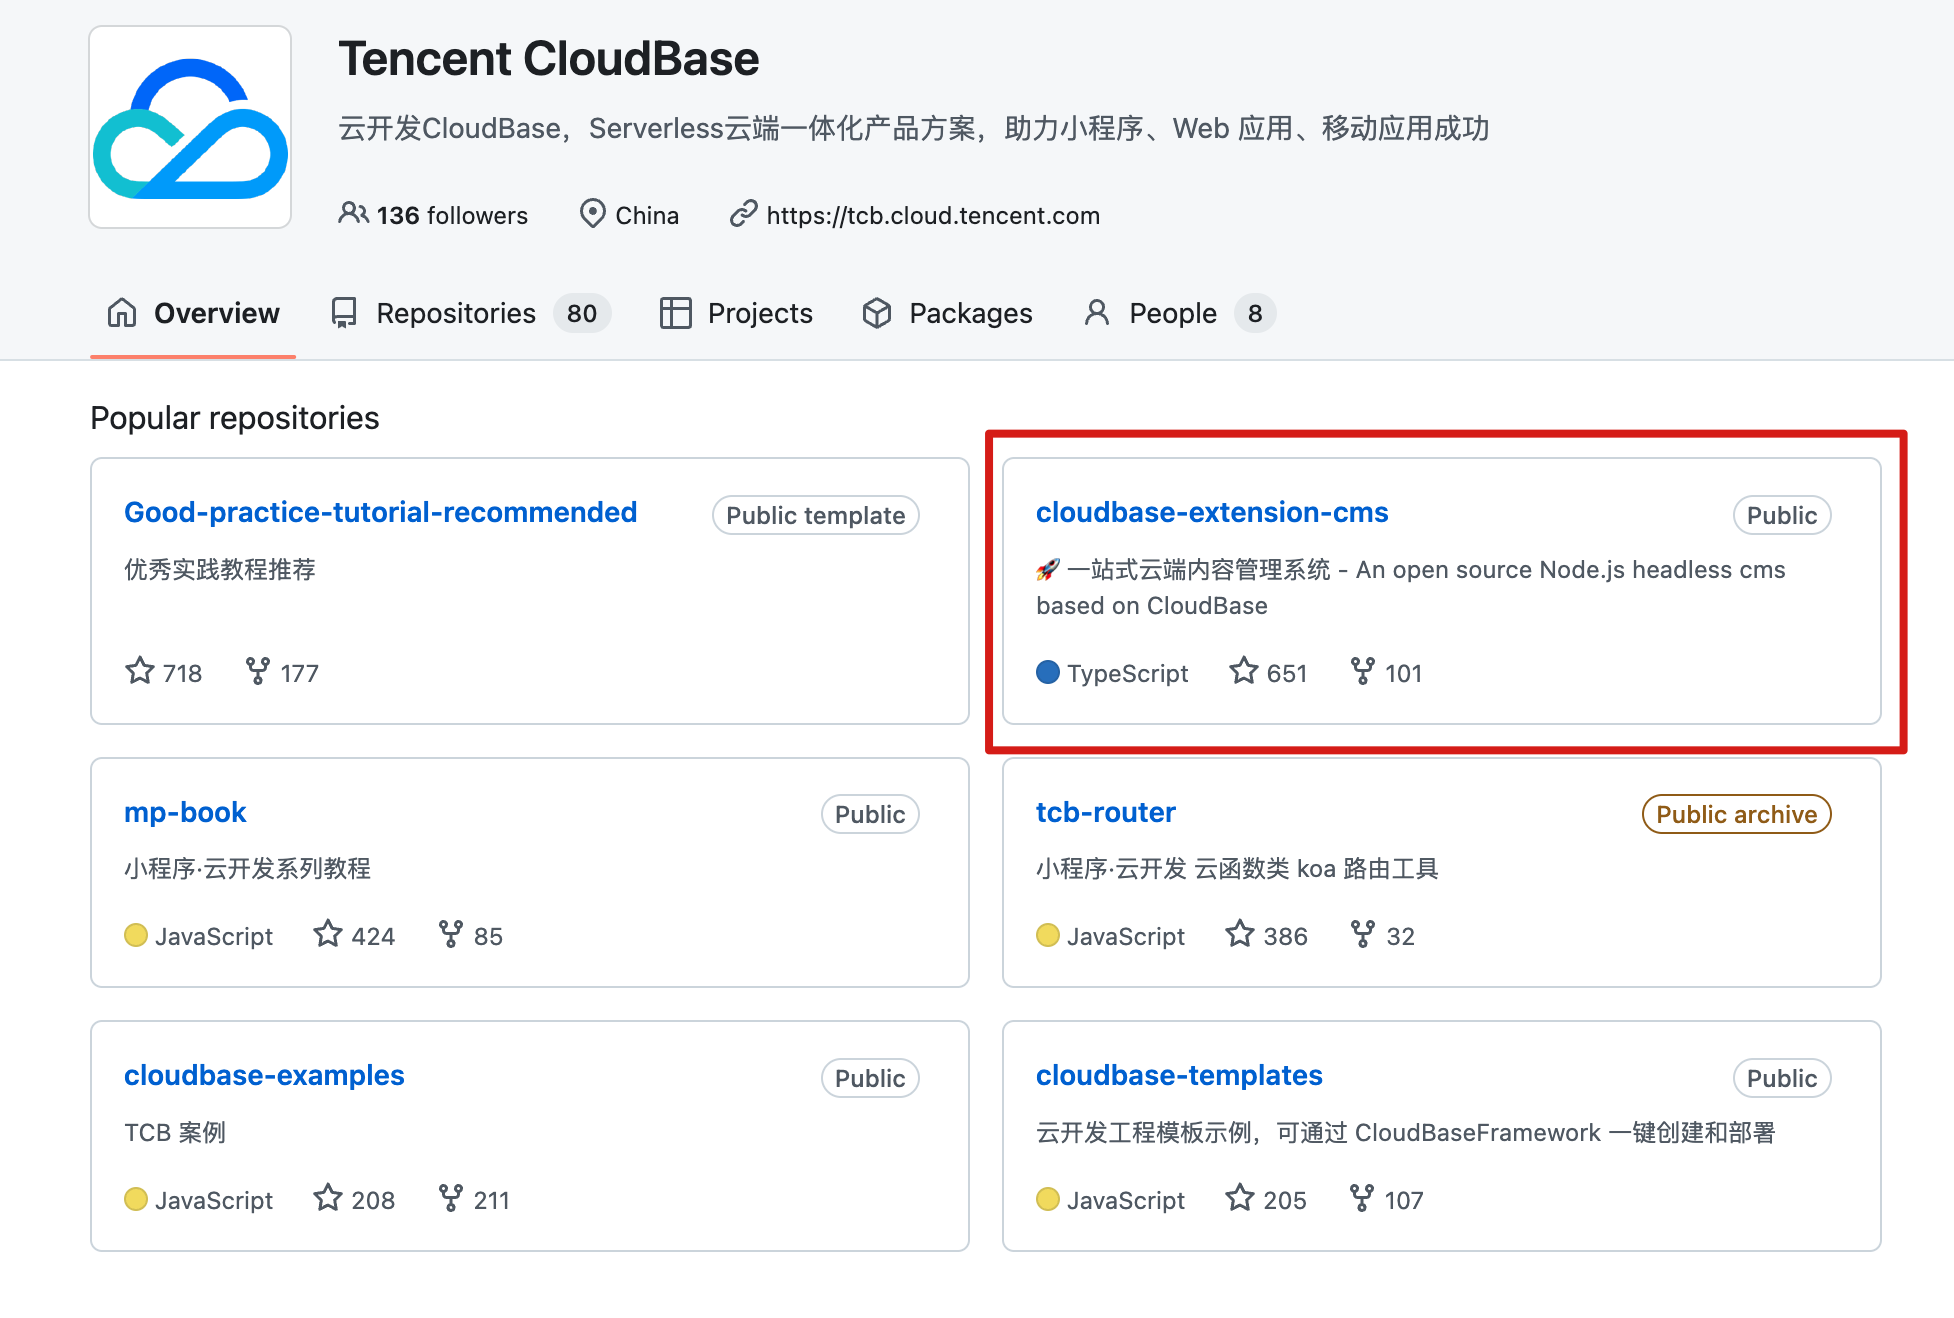Click cloudbase-templates JavaScript color dot
The width and height of the screenshot is (1954, 1318).
pos(1048,1199)
